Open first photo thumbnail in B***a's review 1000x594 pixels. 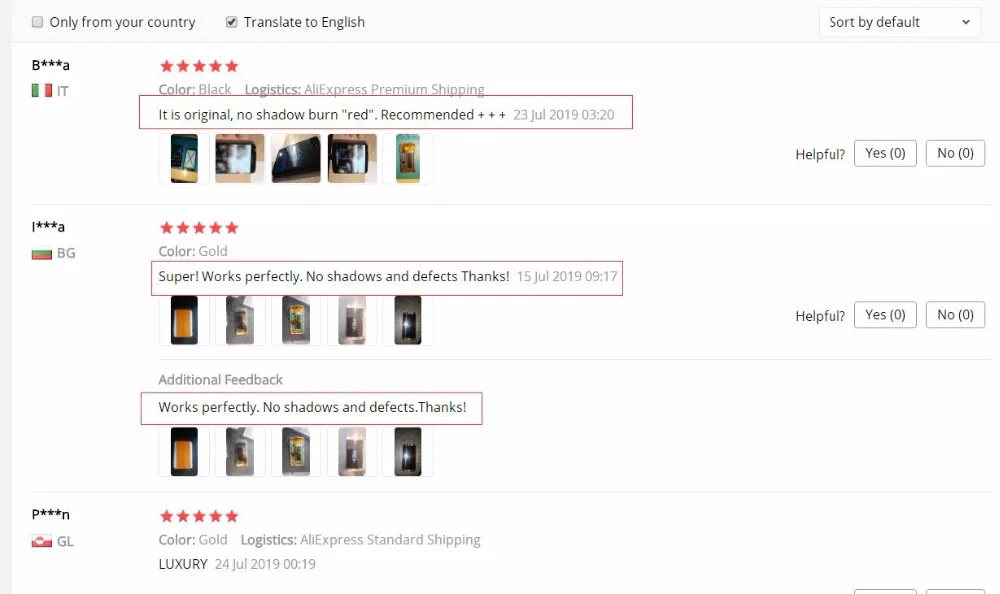point(184,158)
